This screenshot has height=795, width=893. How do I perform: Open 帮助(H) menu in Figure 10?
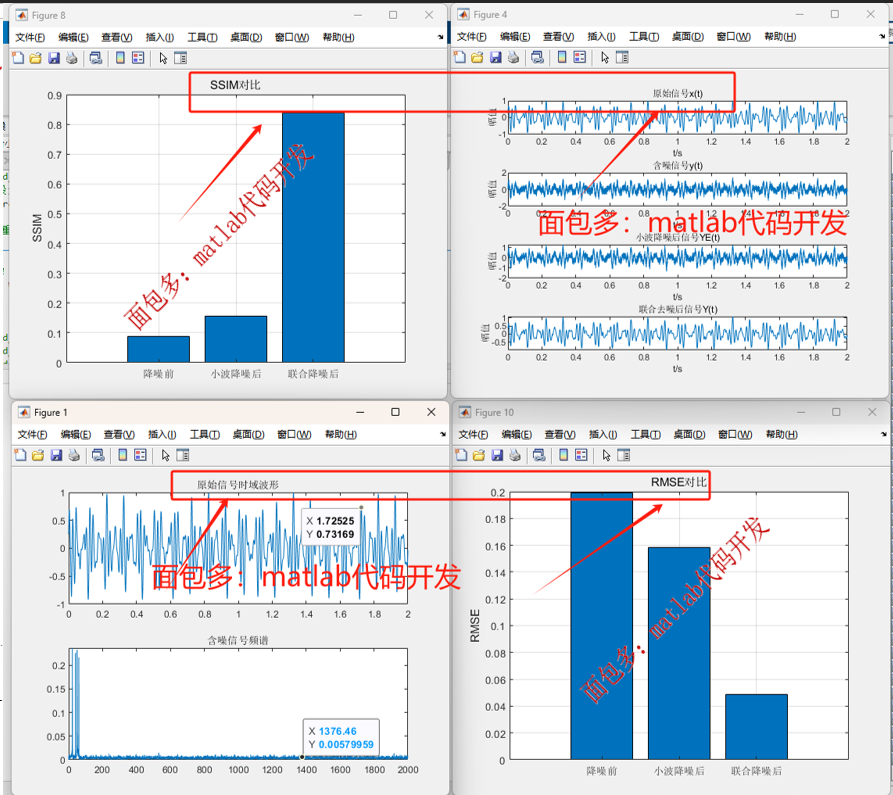(x=781, y=435)
